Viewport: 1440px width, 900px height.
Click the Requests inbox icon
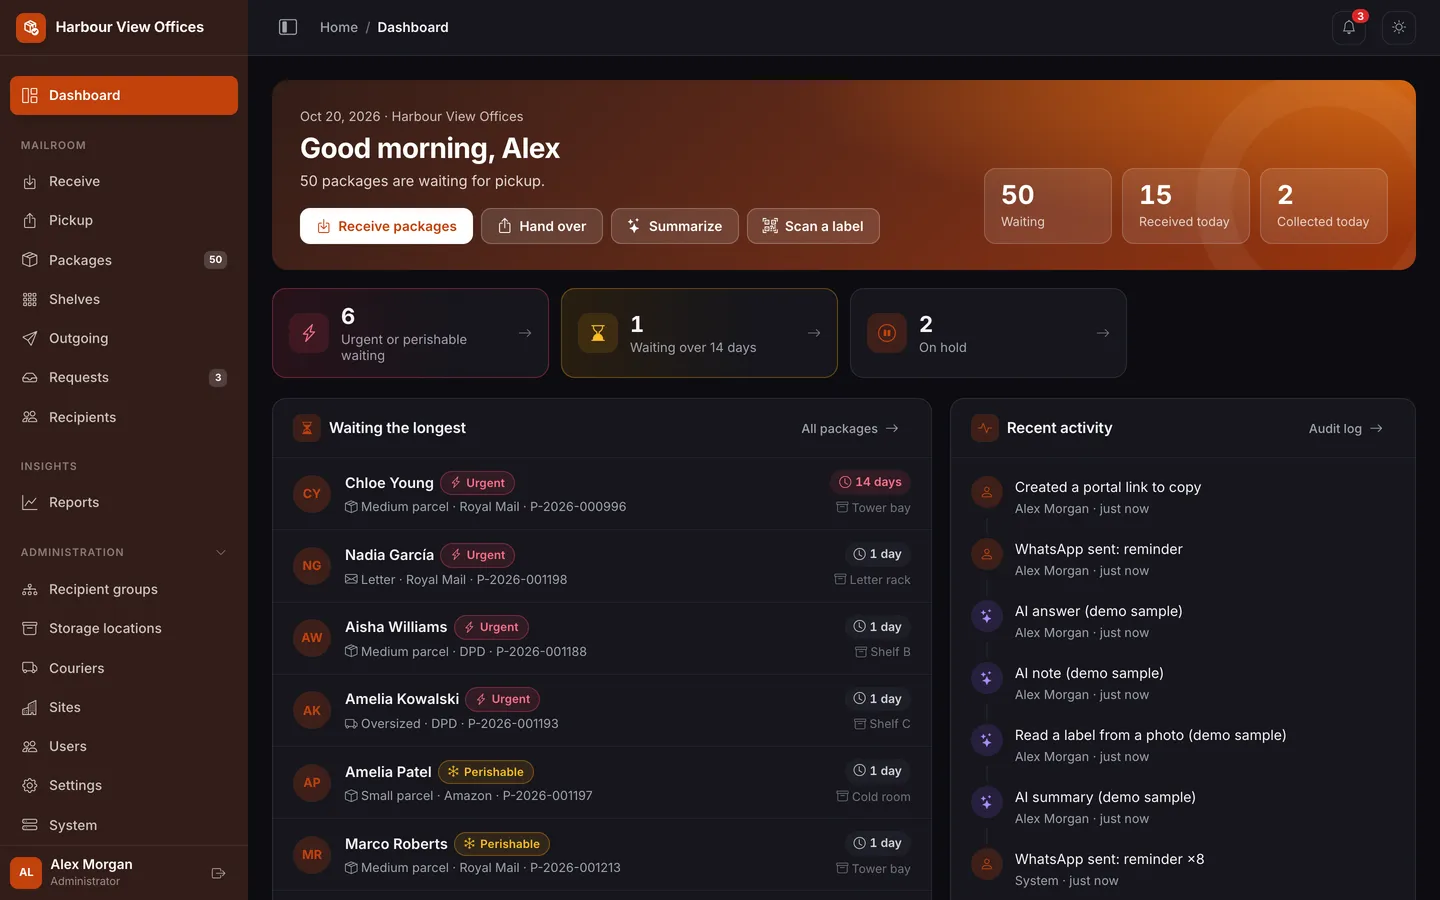[x=30, y=377]
